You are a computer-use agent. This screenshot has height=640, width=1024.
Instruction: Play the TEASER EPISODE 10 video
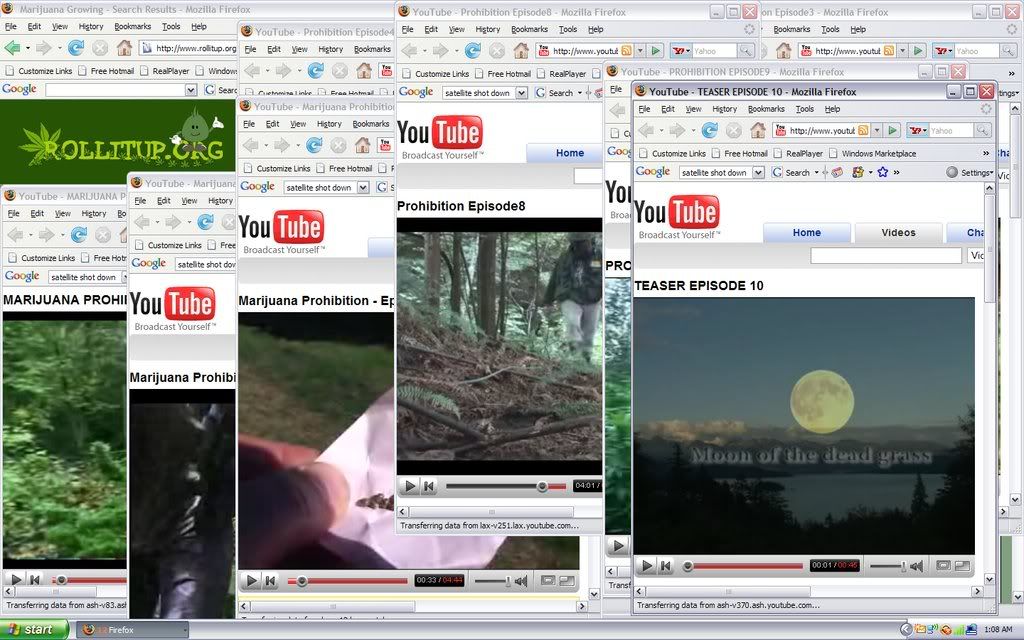coord(647,566)
